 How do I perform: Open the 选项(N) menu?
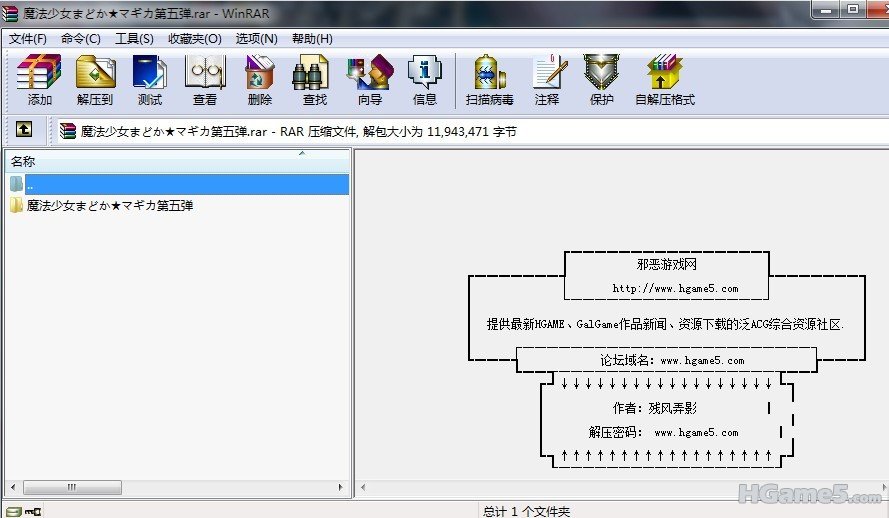pos(256,39)
